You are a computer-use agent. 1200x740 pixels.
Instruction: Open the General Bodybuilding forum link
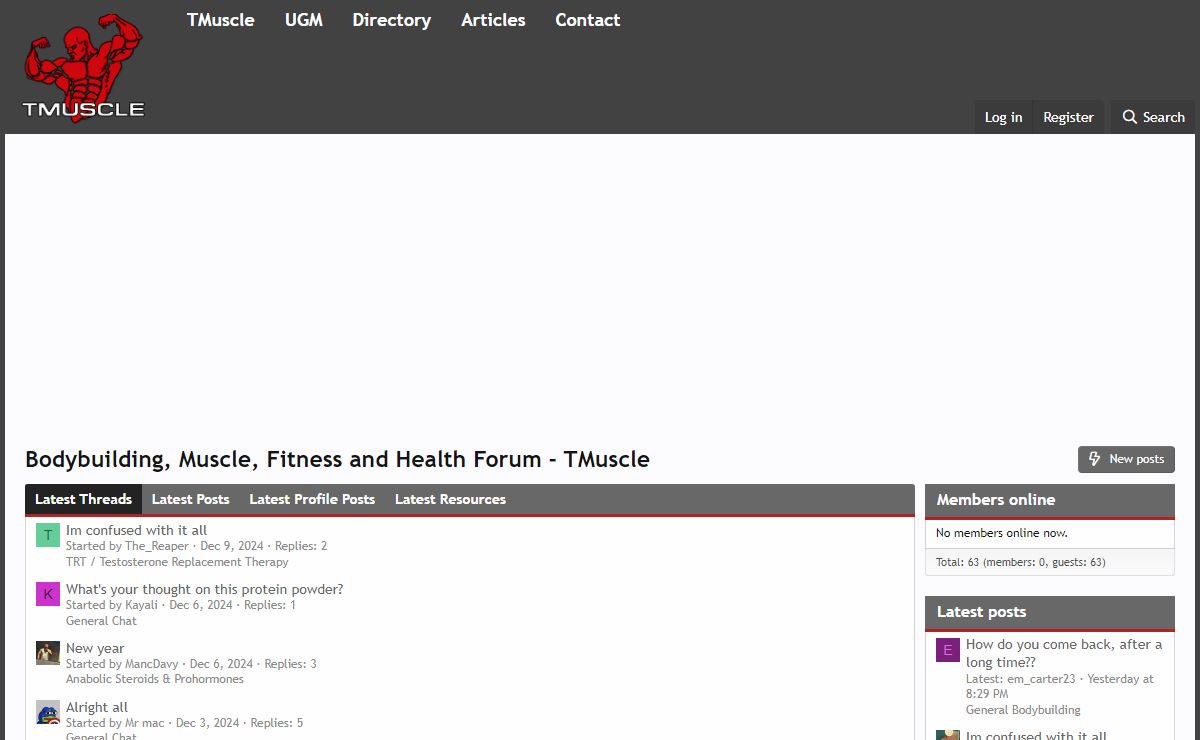(1023, 710)
